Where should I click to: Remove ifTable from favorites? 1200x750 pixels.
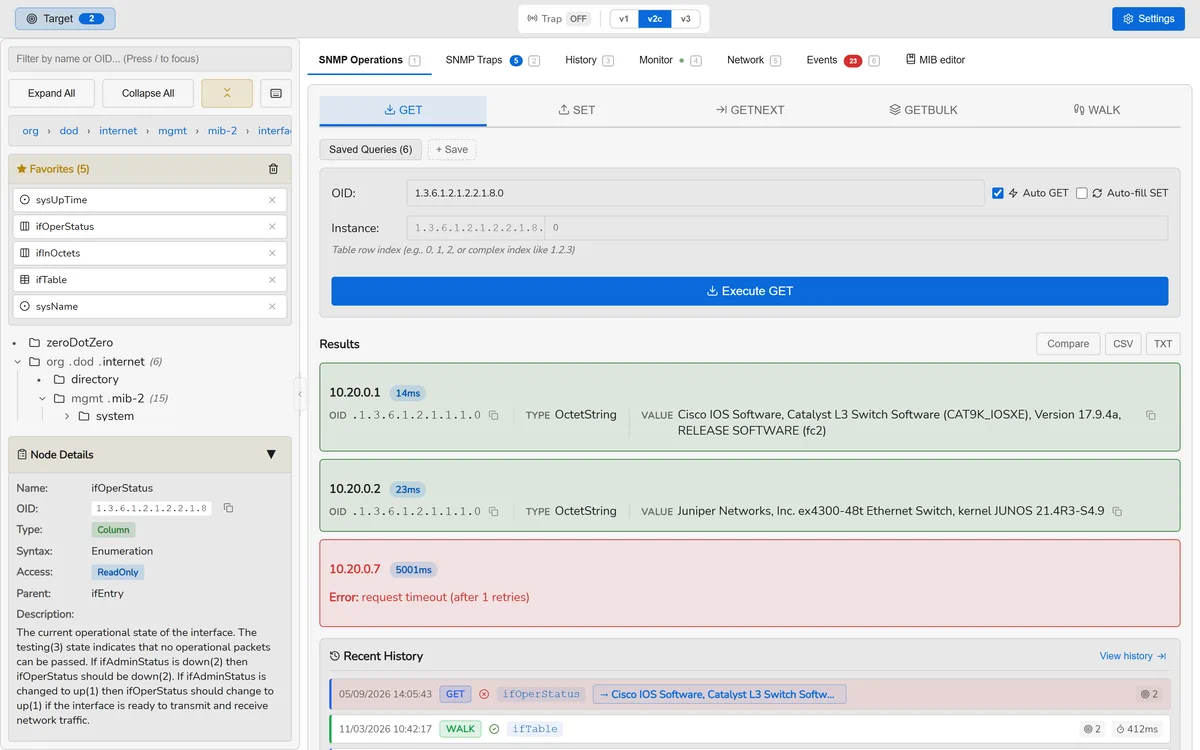point(272,280)
